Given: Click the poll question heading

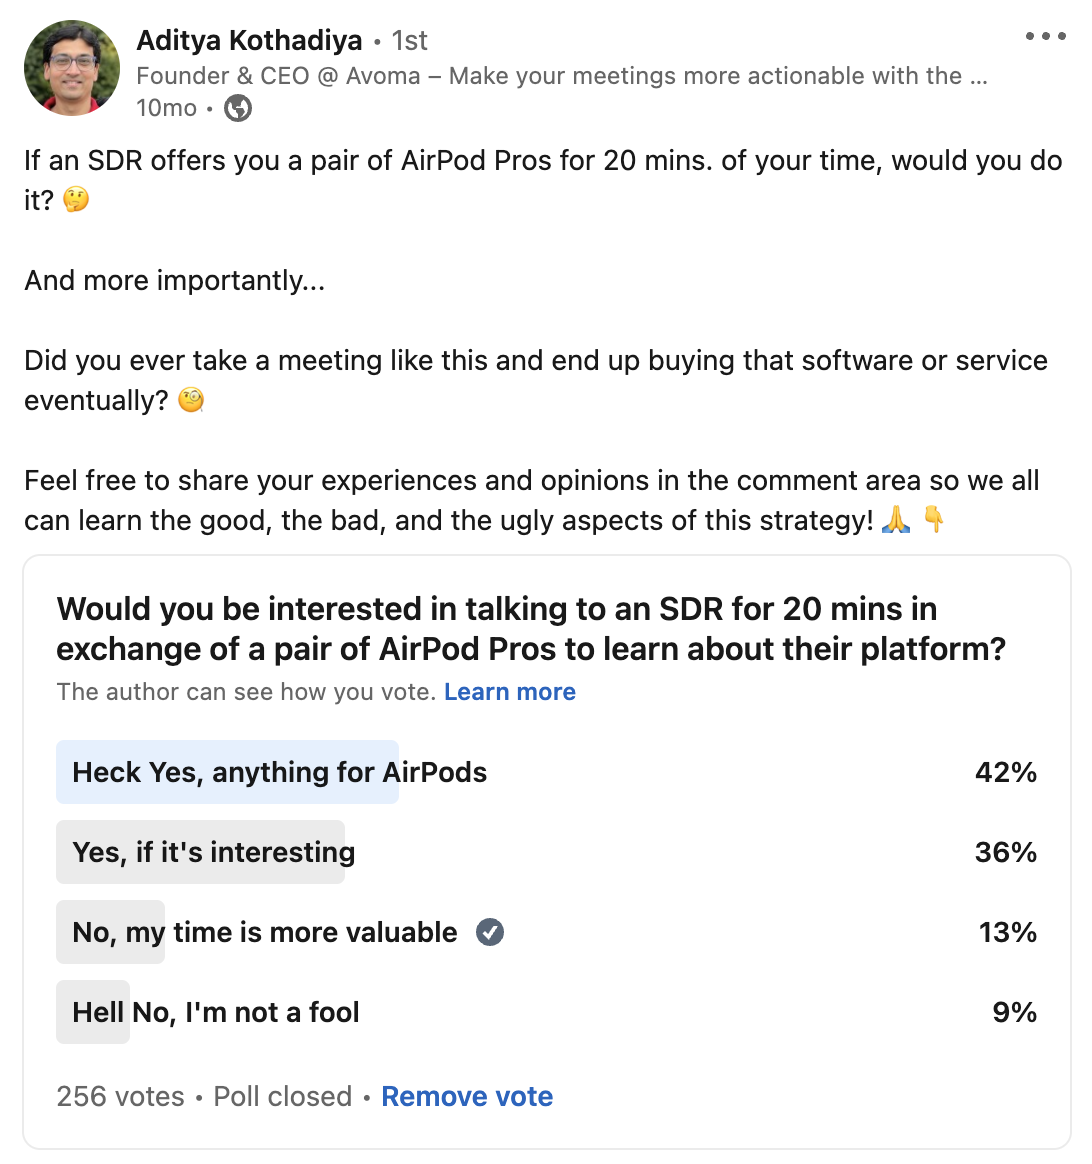Looking at the screenshot, I should click(530, 629).
